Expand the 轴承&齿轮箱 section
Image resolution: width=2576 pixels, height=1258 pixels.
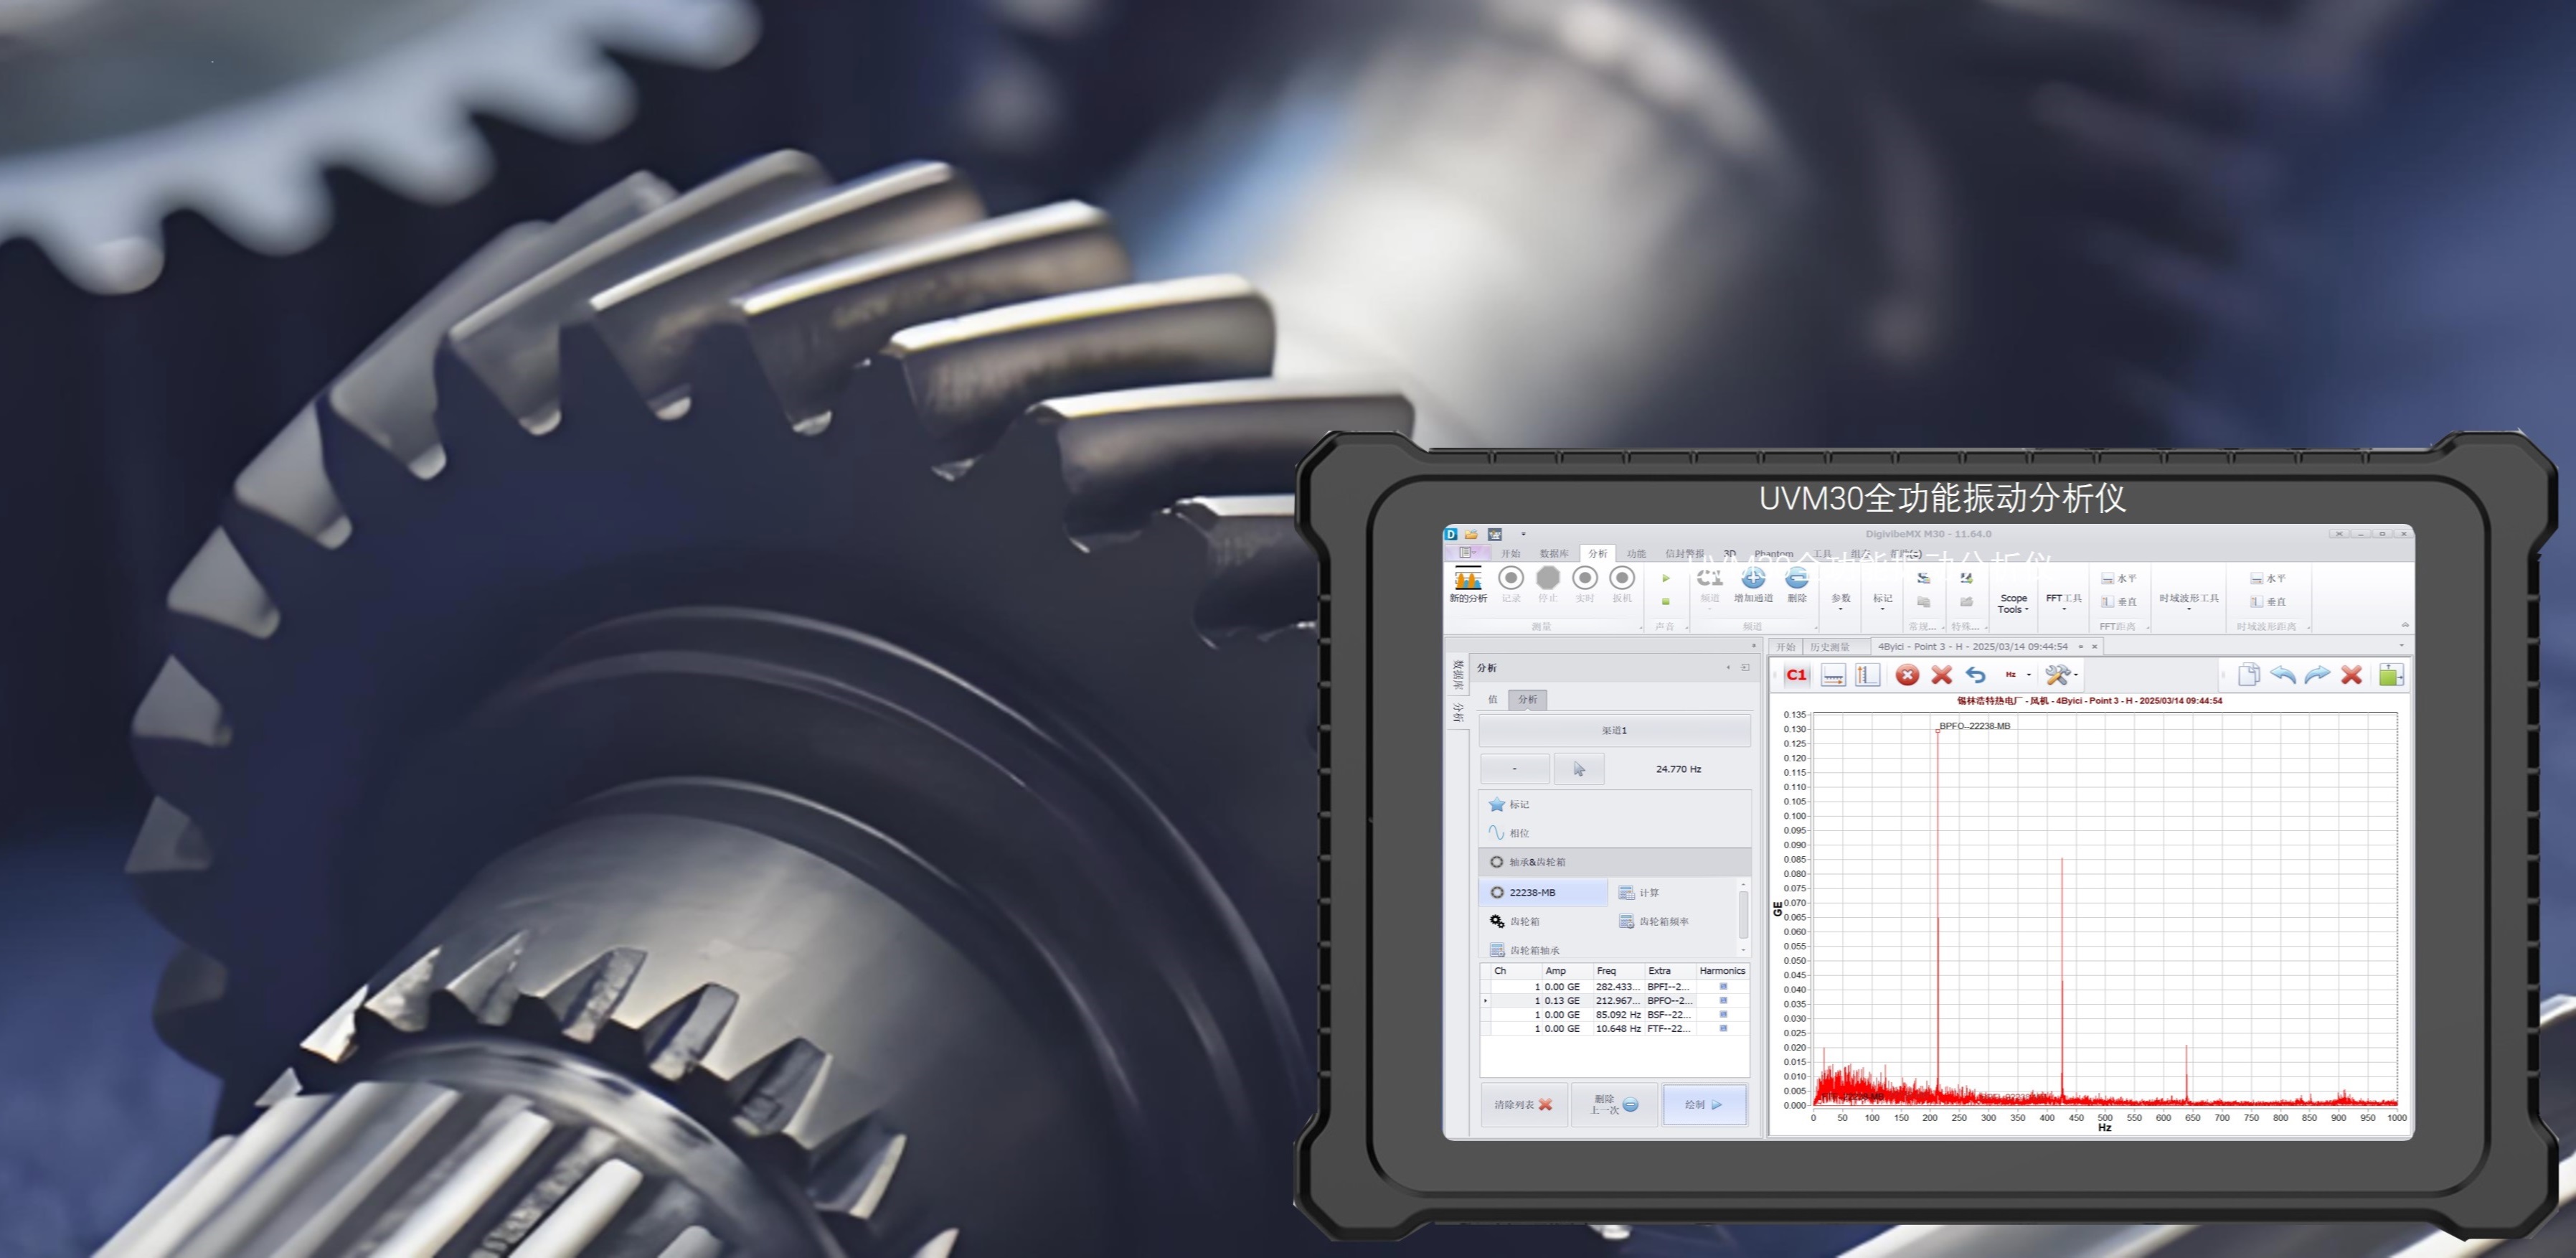(x=1614, y=862)
